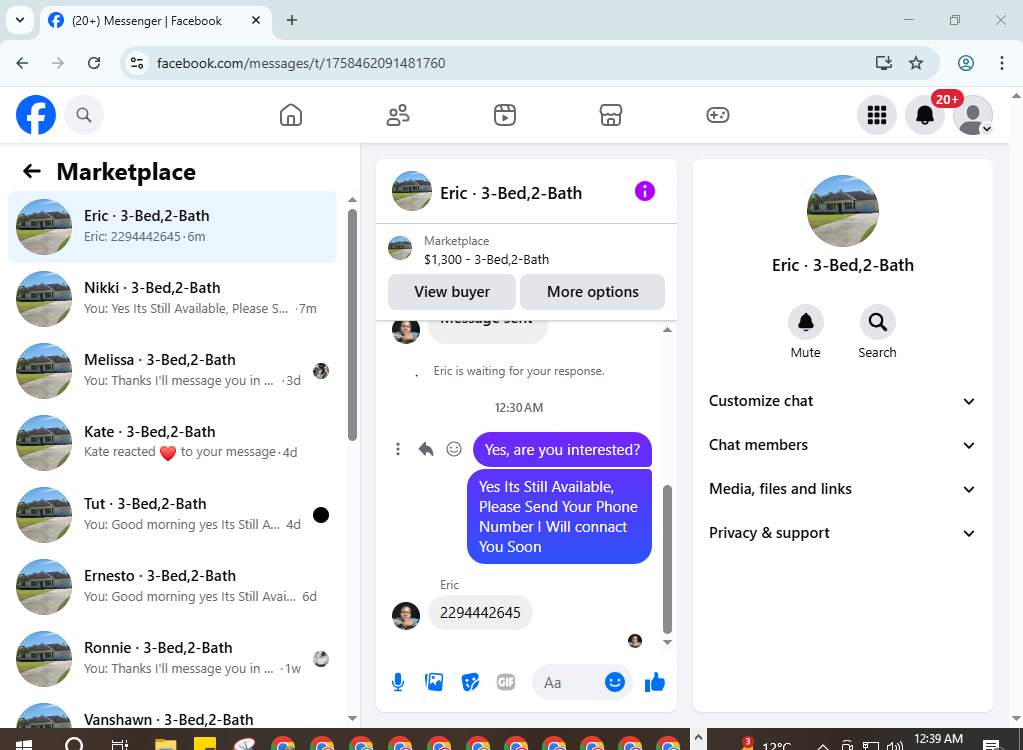The height and width of the screenshot is (750, 1023).
Task: Open a new browser tab
Action: (x=292, y=20)
